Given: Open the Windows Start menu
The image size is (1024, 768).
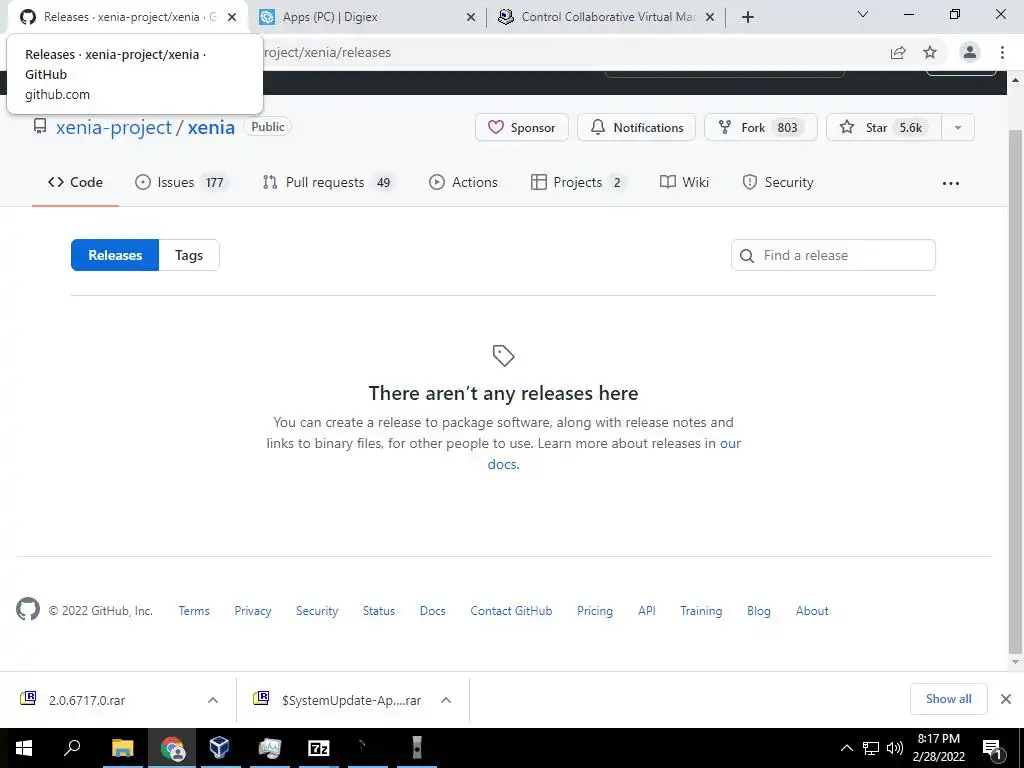Looking at the screenshot, I should [24, 748].
